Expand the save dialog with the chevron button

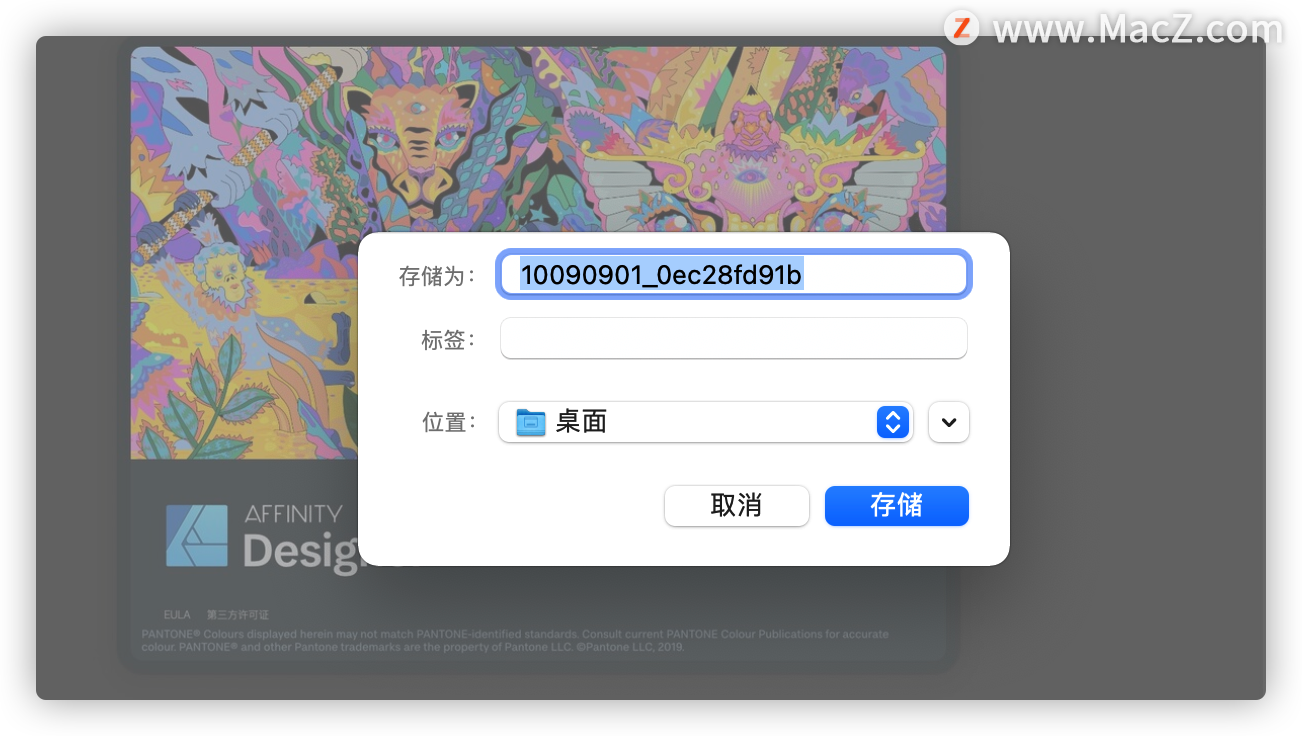pyautogui.click(x=949, y=422)
